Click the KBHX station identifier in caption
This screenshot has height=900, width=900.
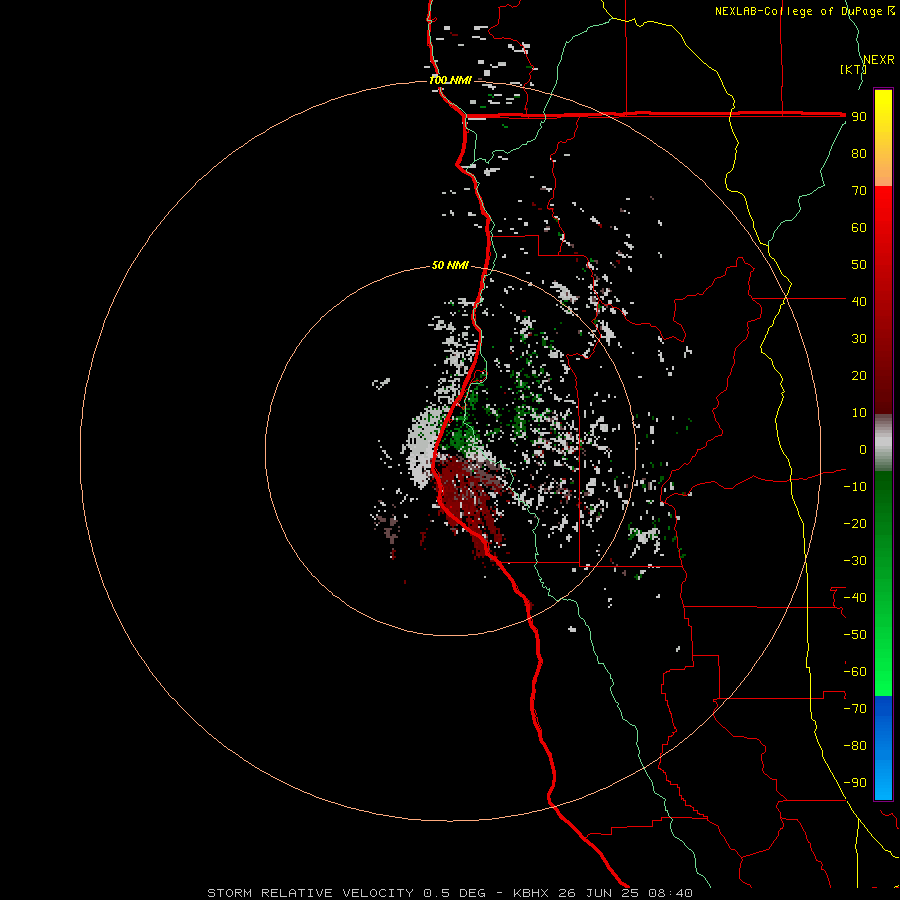point(531,893)
